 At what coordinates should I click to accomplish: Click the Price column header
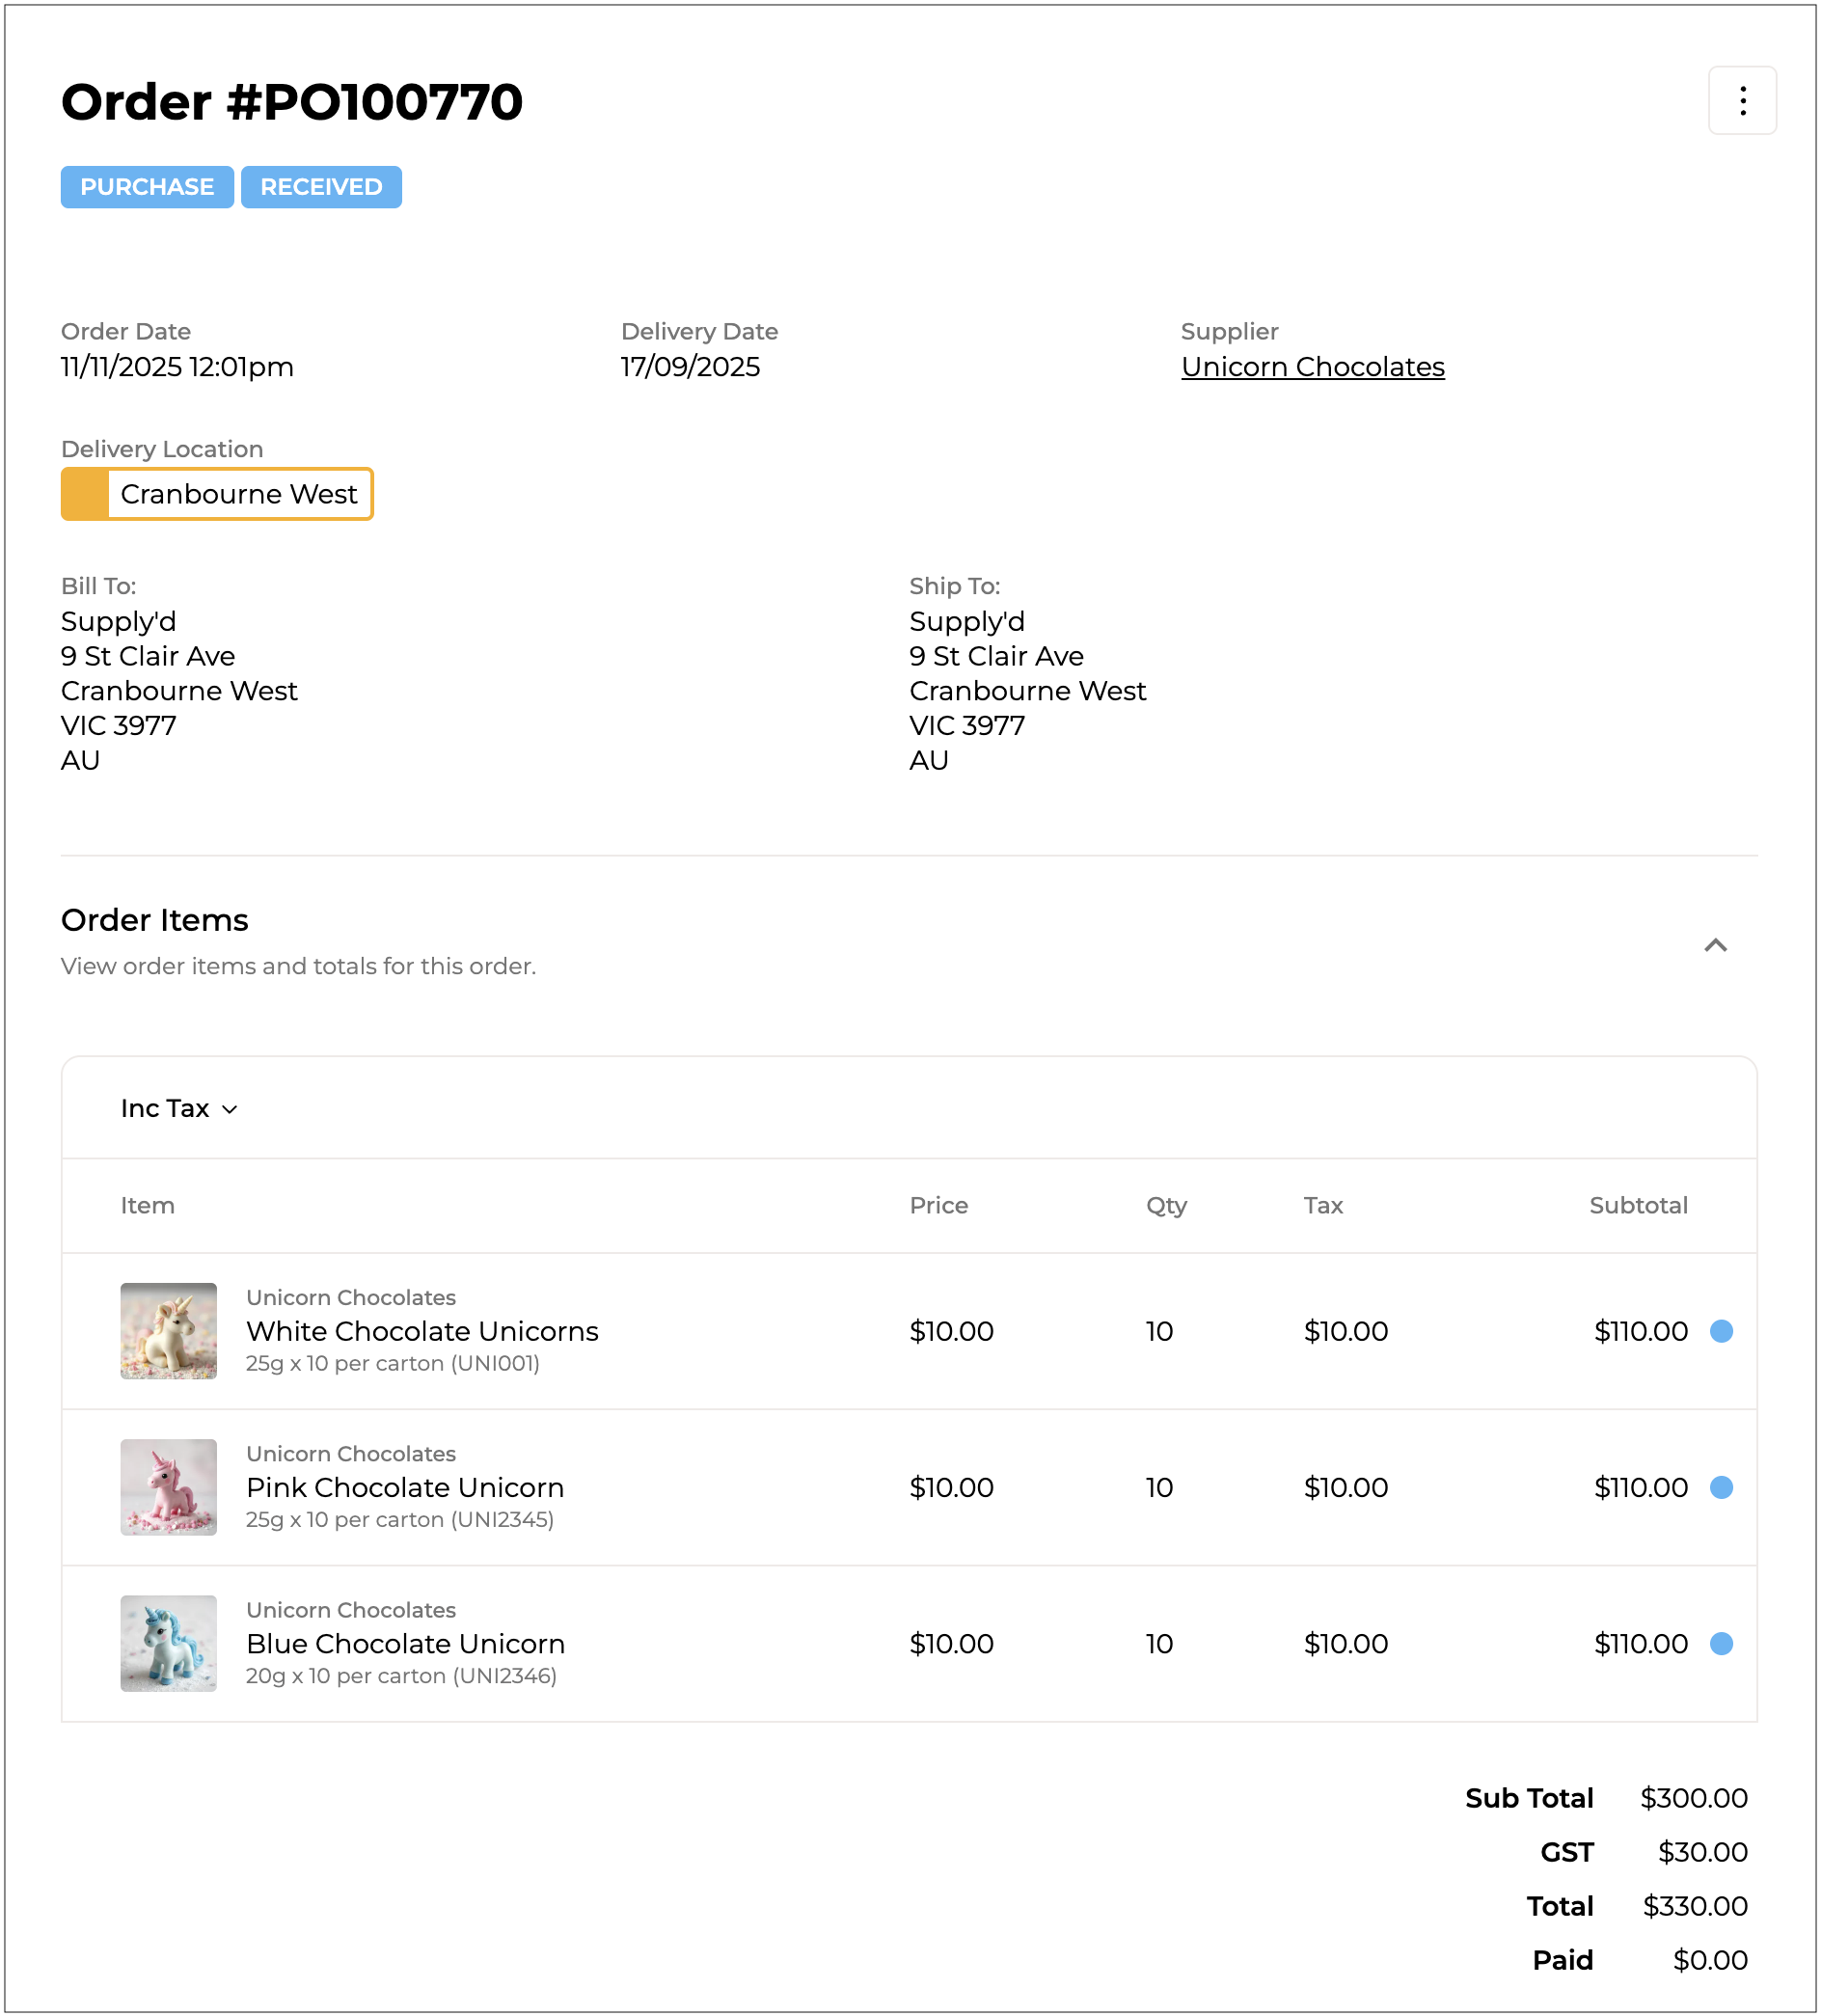(938, 1205)
